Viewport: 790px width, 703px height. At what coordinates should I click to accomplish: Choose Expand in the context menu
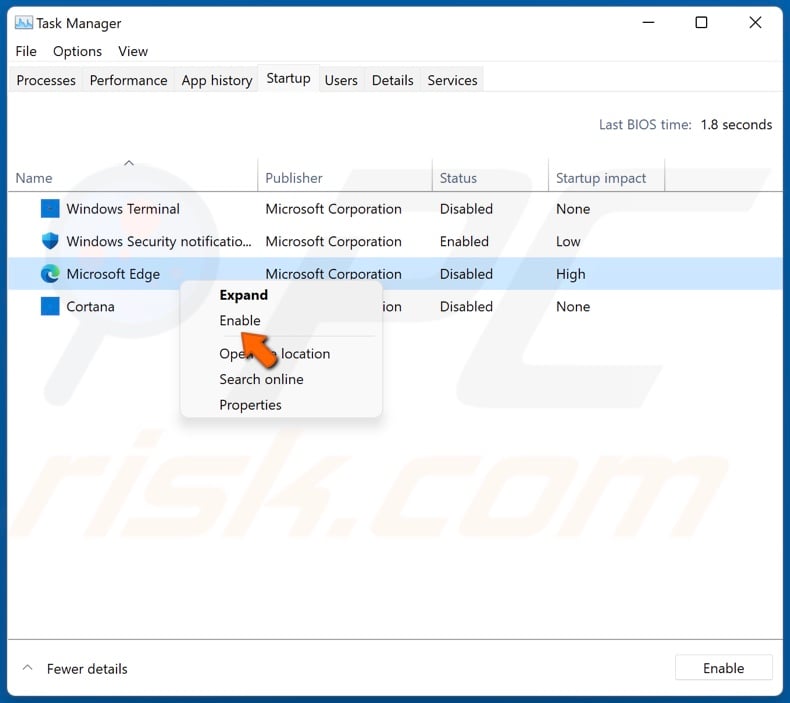point(243,295)
